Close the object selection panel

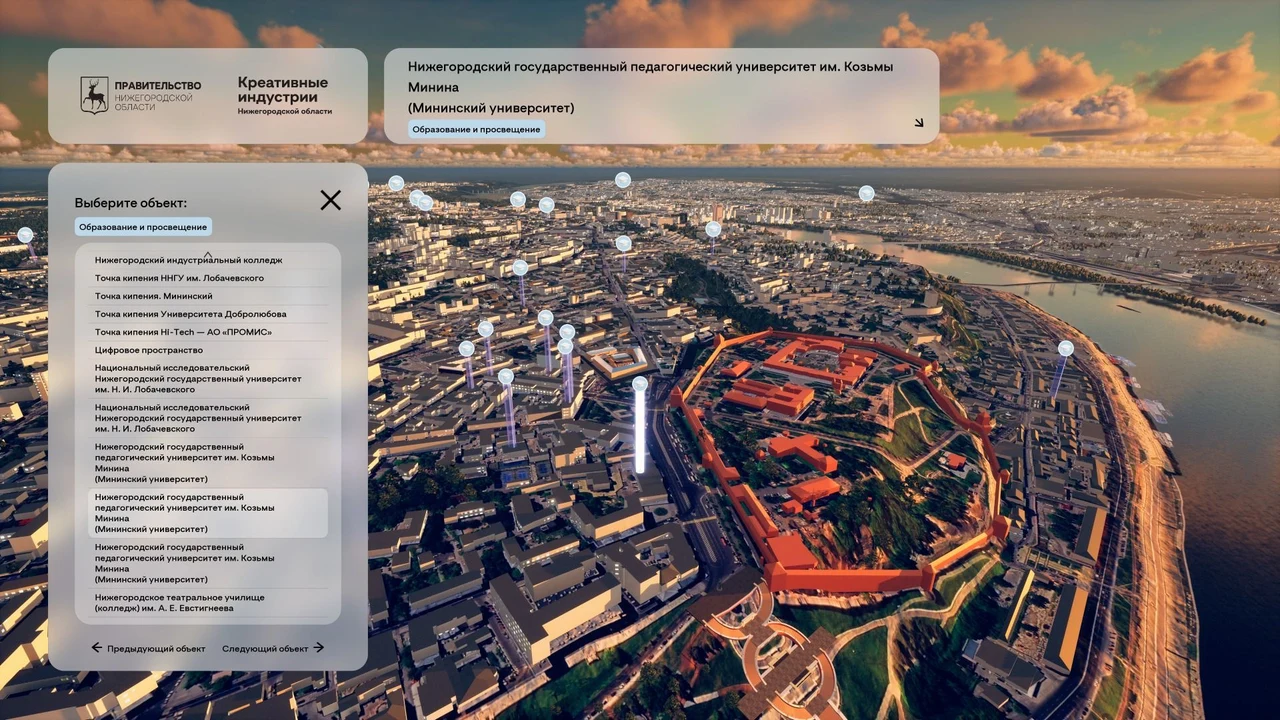pos(330,200)
